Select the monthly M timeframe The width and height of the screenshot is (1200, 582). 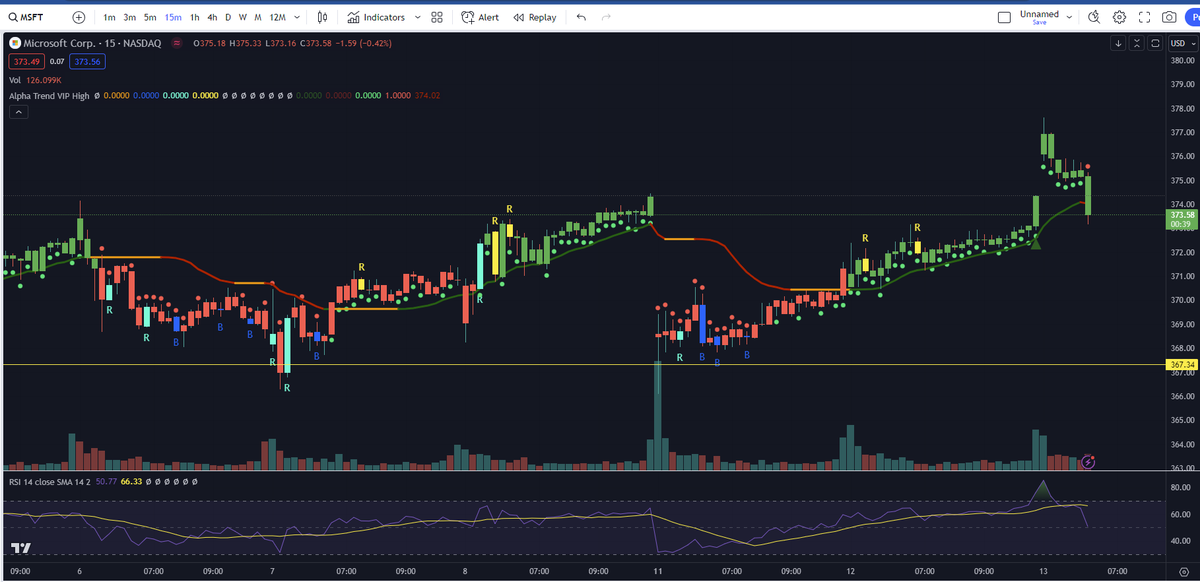[x=258, y=17]
